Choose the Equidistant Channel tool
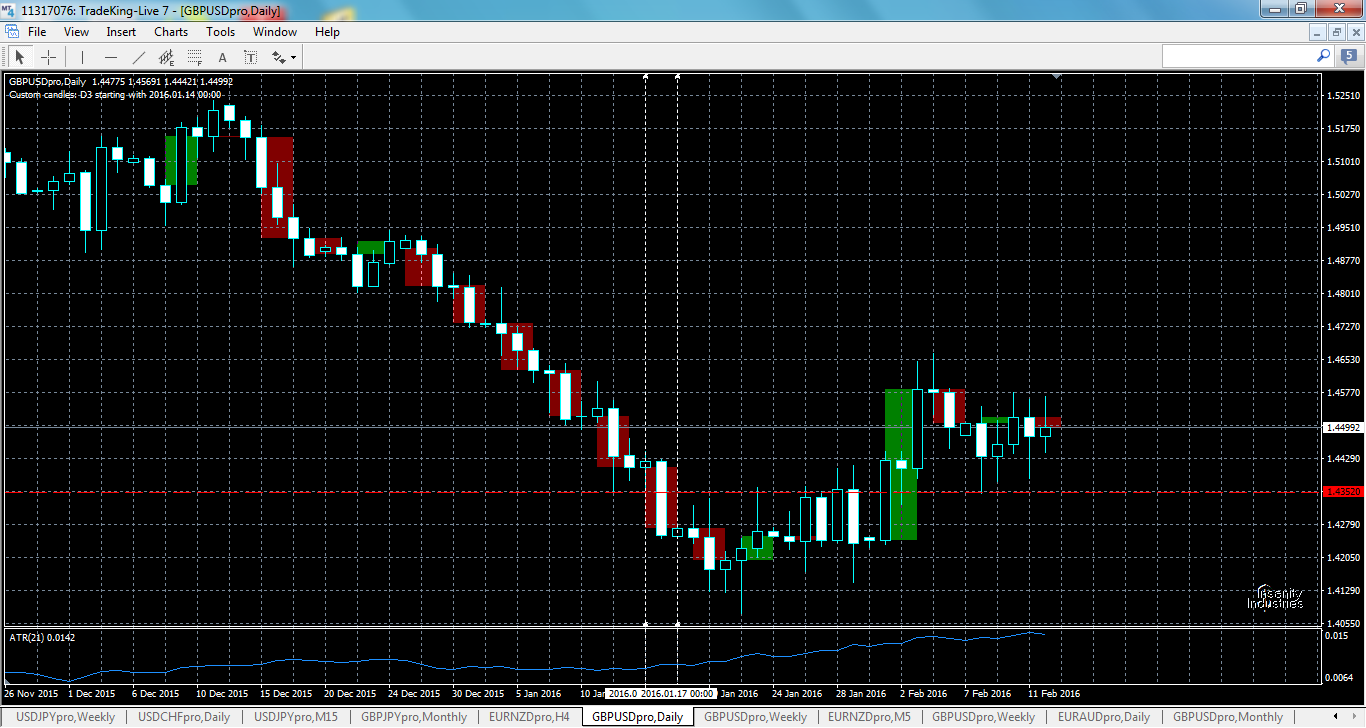The width and height of the screenshot is (1366, 728). tap(167, 57)
